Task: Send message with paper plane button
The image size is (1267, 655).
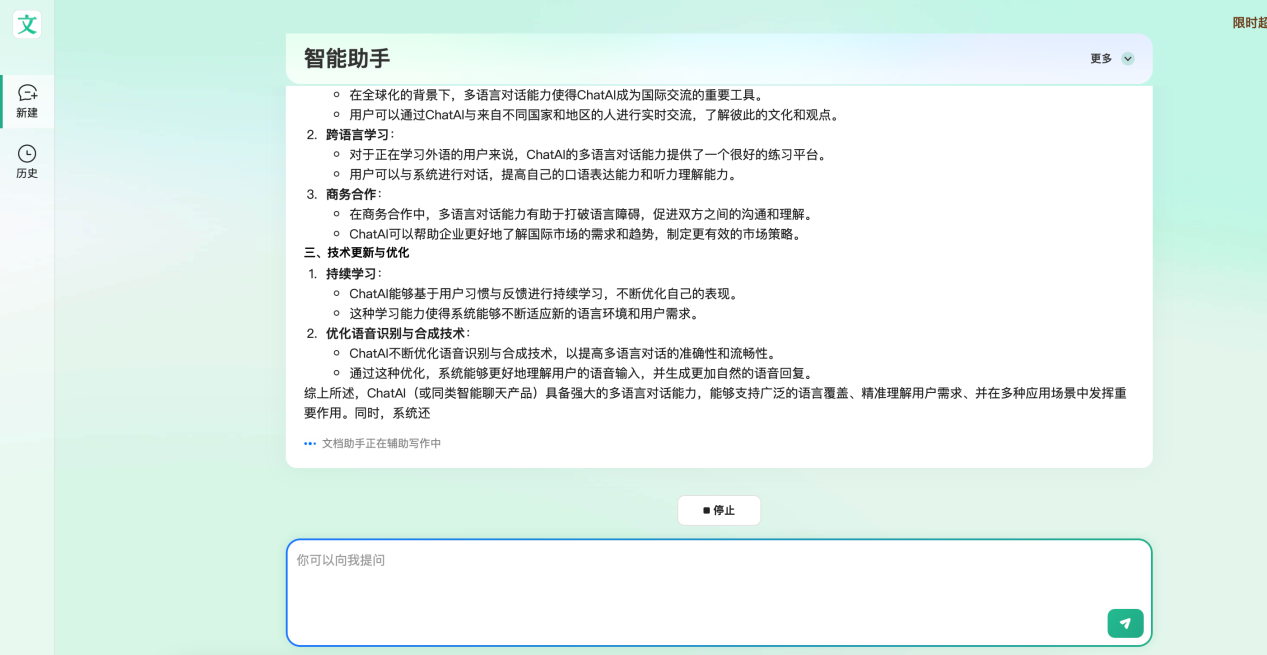Action: (1125, 623)
